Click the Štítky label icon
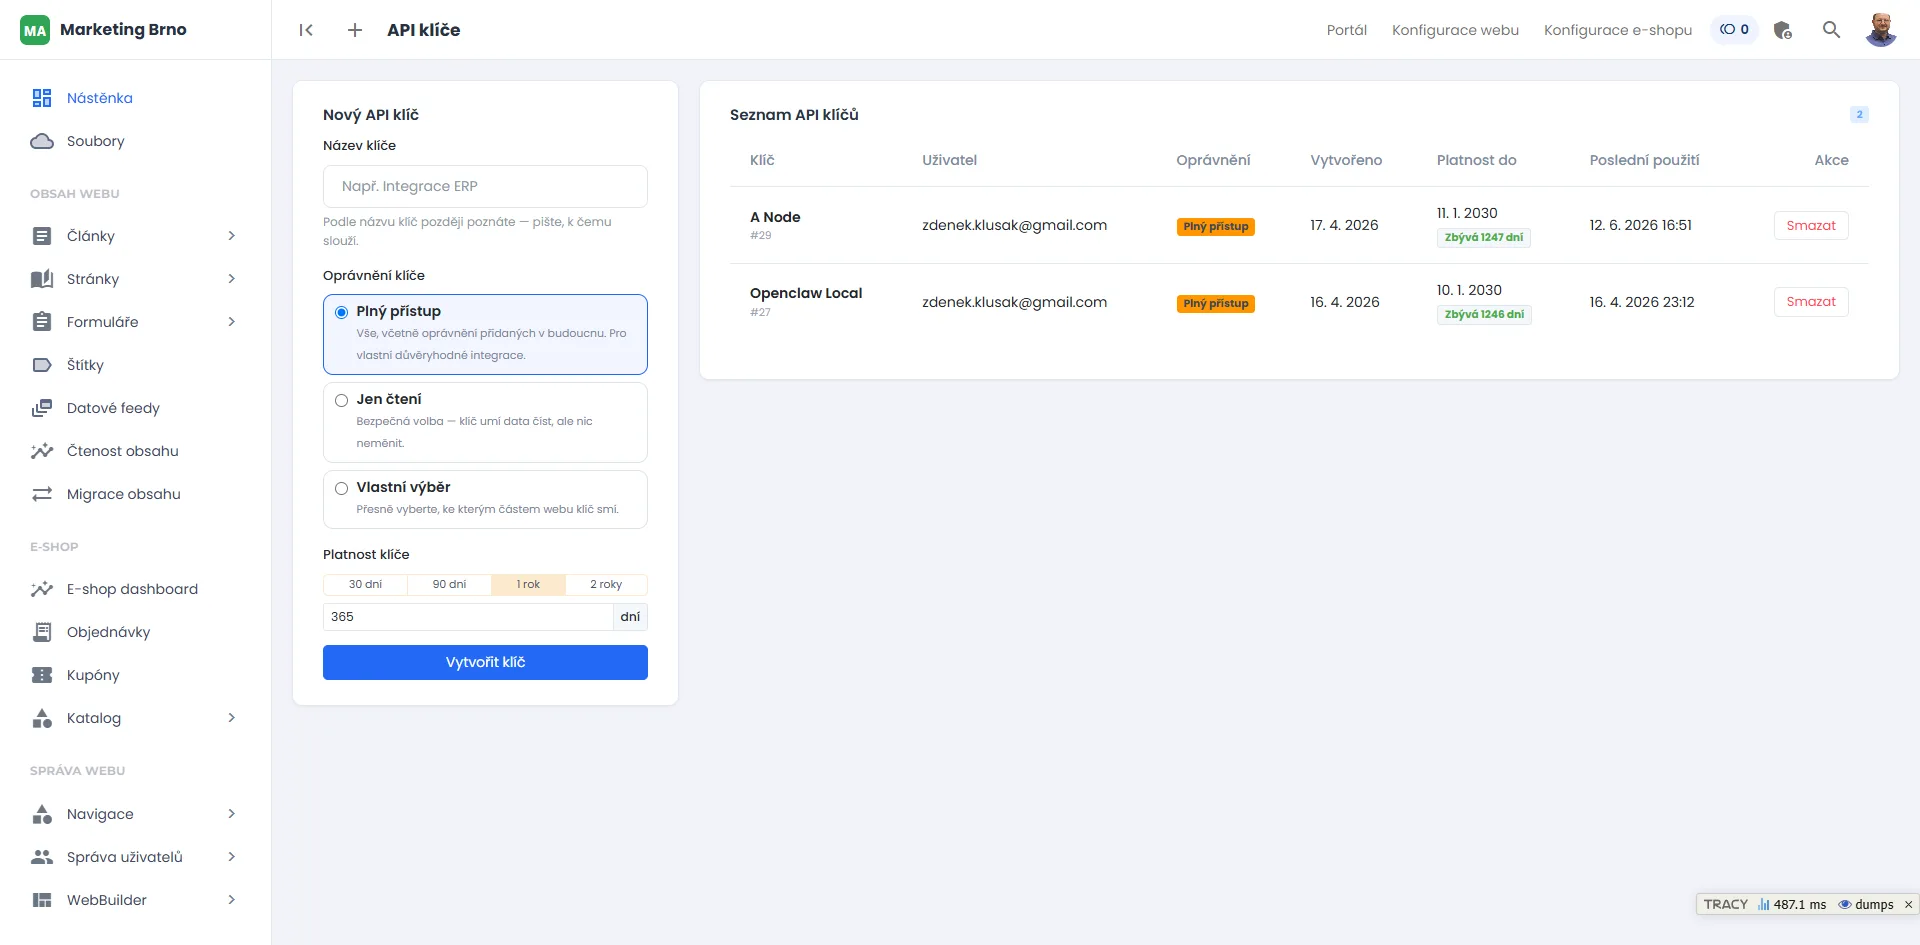This screenshot has width=1920, height=945. (42, 365)
